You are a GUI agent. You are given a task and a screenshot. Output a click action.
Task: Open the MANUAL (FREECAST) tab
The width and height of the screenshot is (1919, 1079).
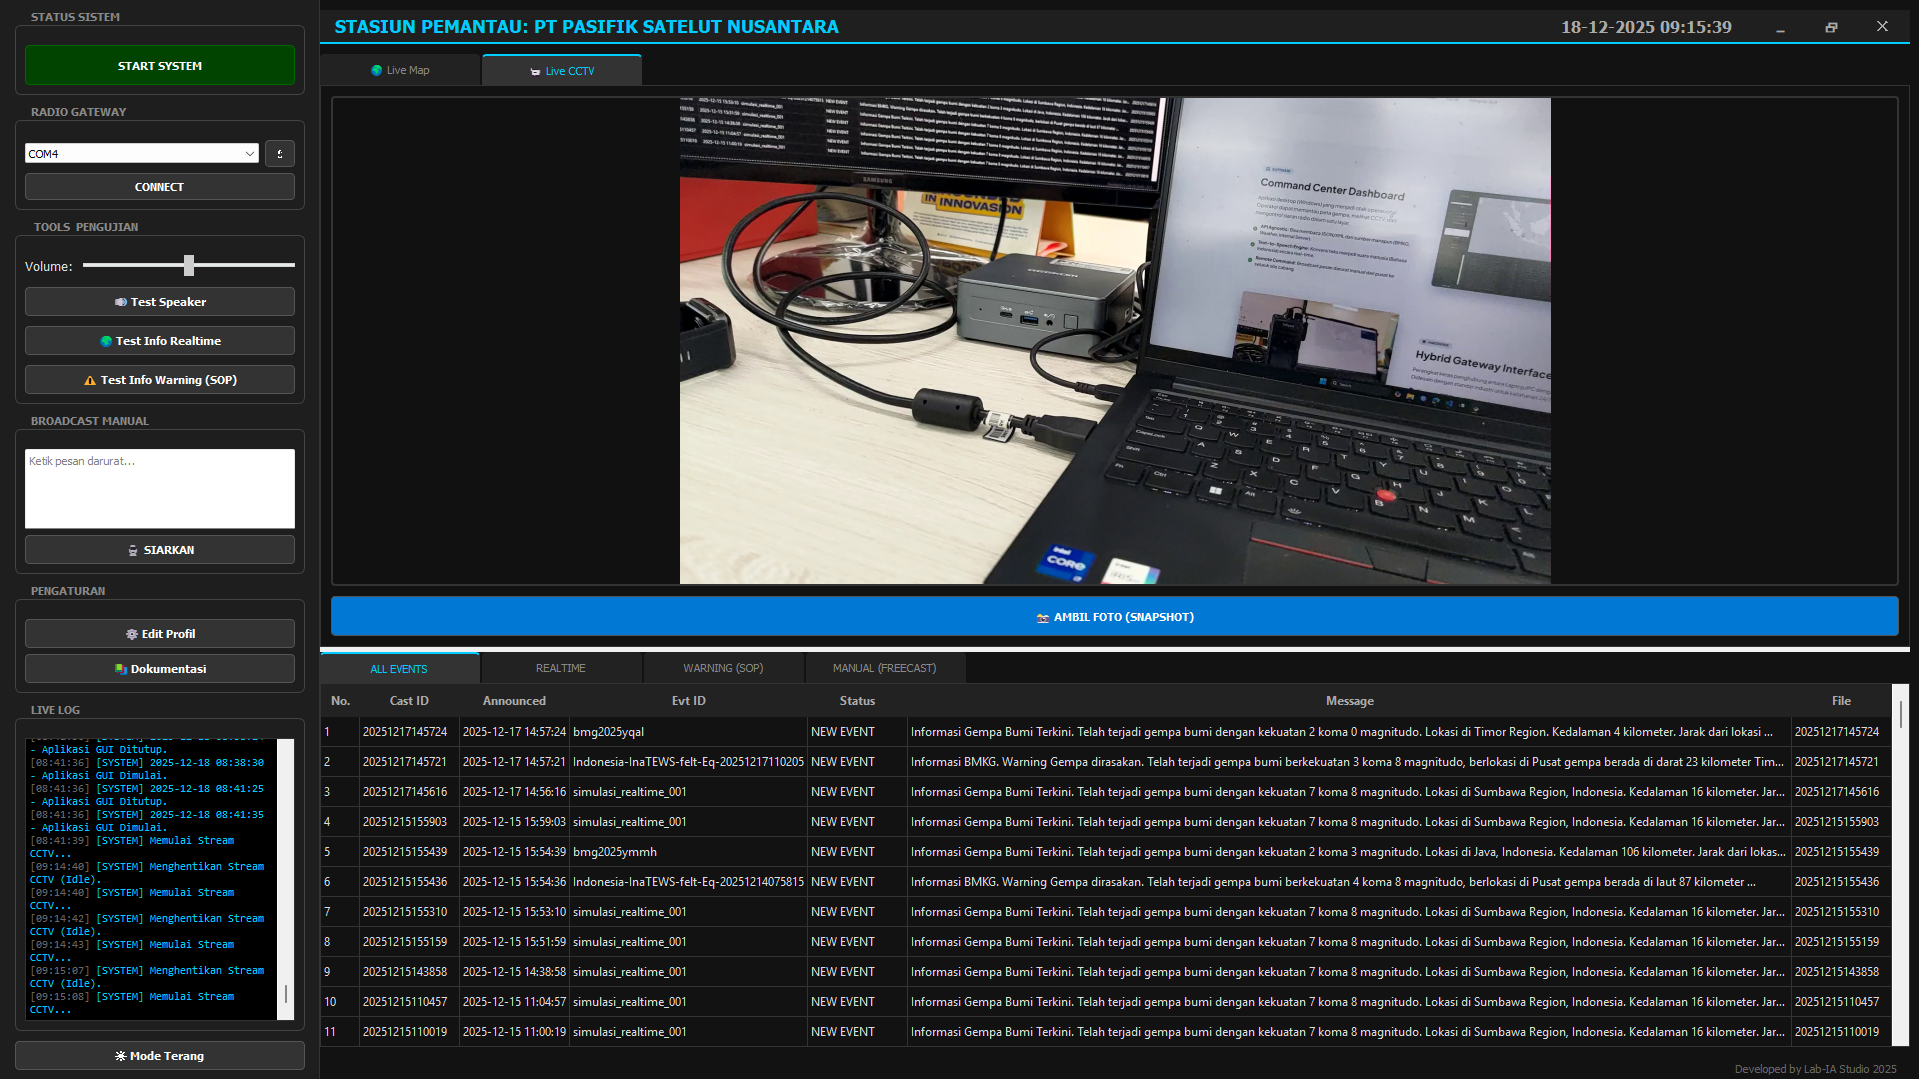point(884,668)
